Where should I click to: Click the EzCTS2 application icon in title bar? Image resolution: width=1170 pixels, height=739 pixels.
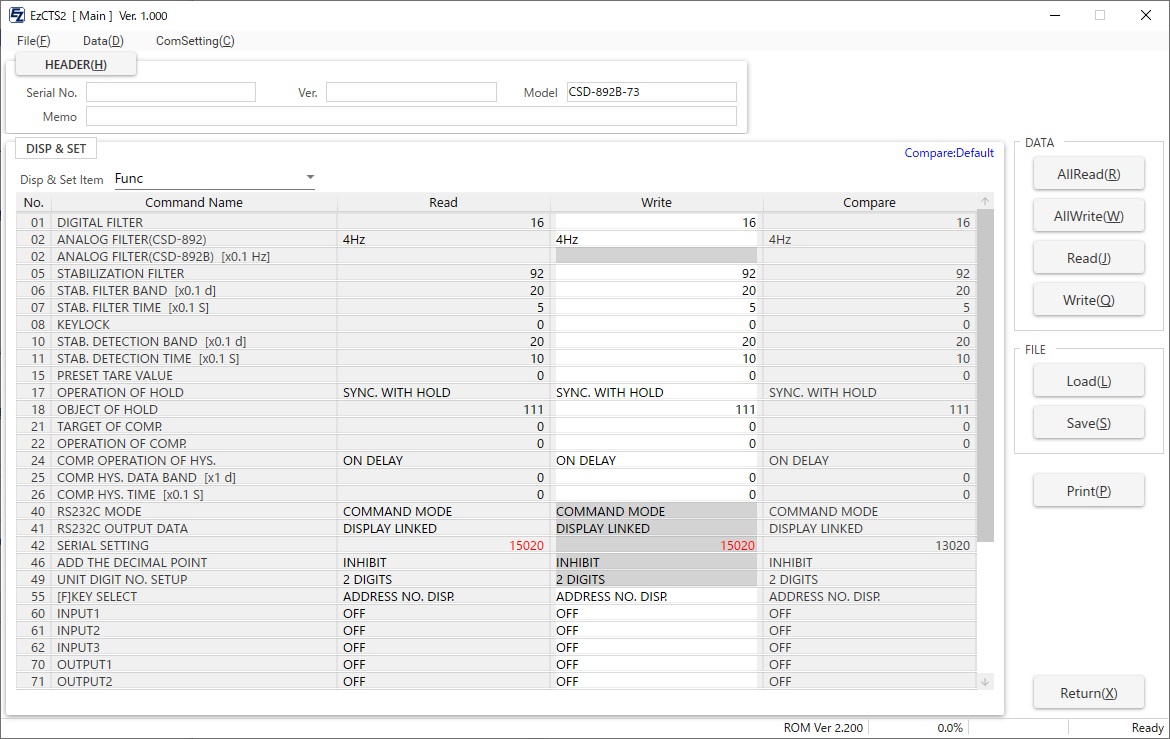(16, 15)
